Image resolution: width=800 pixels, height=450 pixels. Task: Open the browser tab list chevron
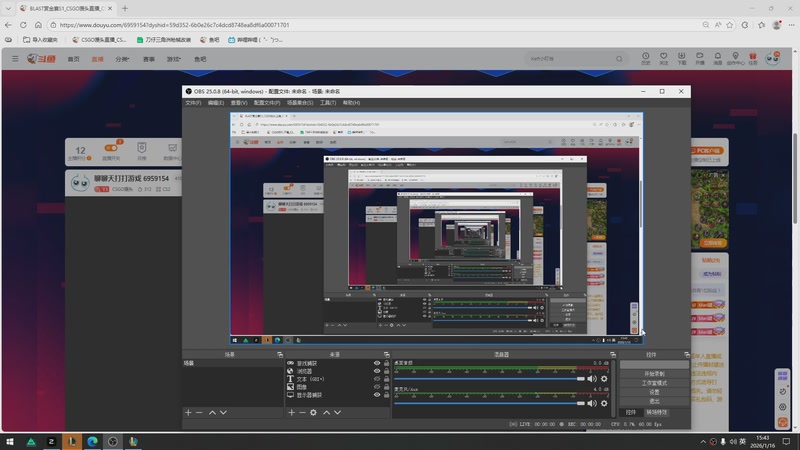(8, 8)
